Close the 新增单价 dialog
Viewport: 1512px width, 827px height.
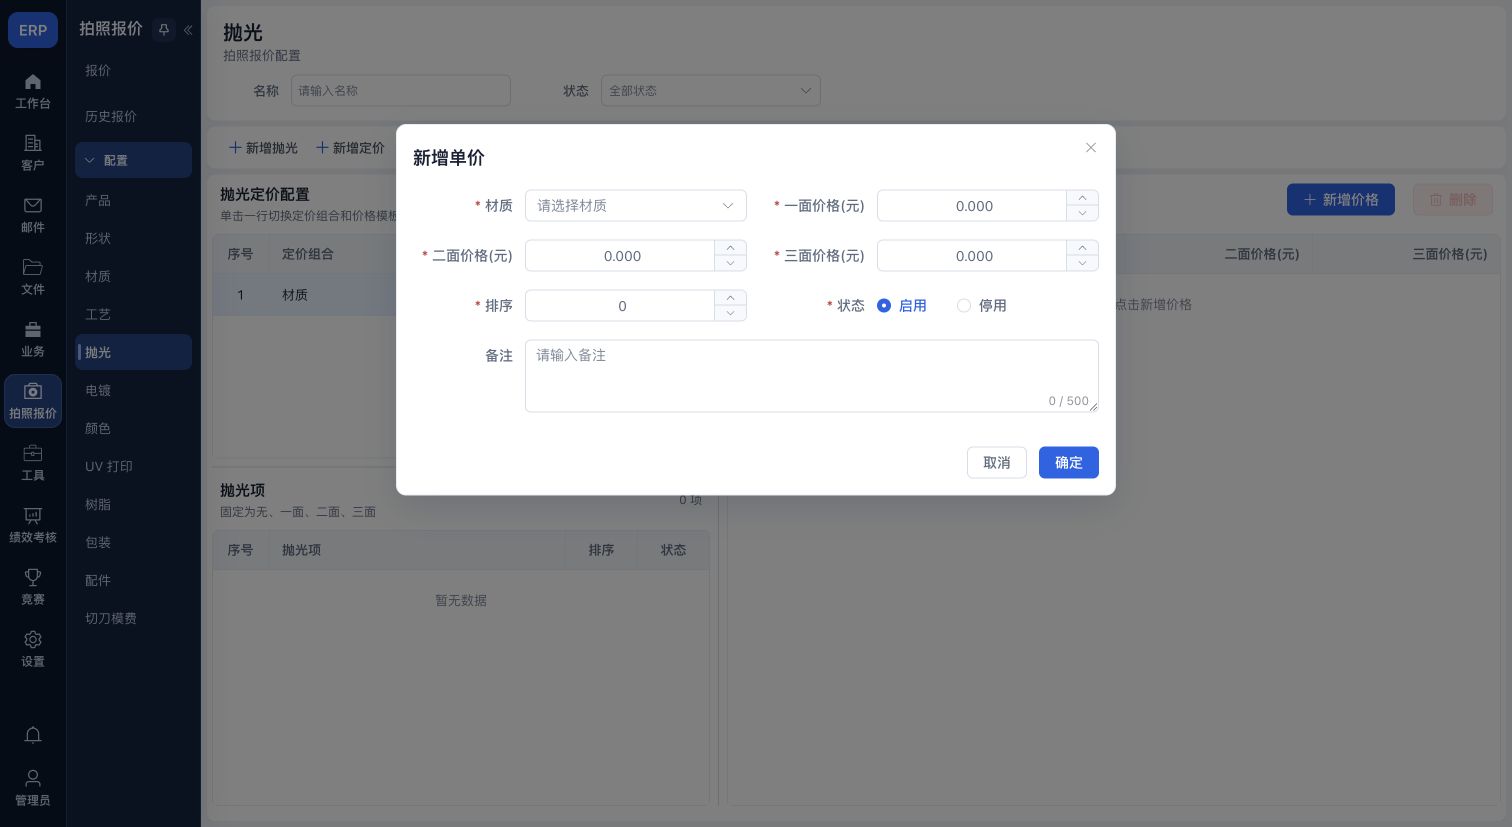point(1091,148)
